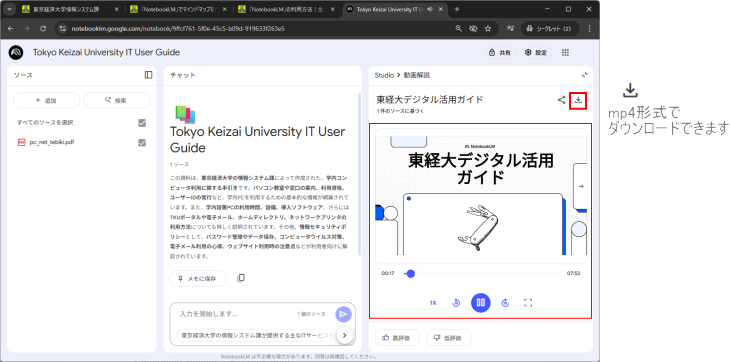The image size is (730, 362).
Task: Open 設定 settings in the header
Action: 536,53
